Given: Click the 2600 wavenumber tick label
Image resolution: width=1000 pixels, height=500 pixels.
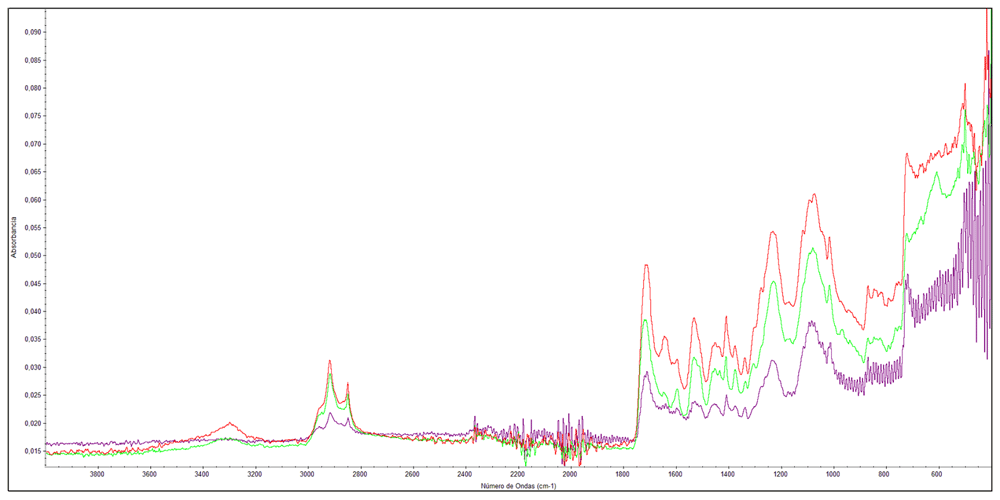Looking at the screenshot, I should 412,475.
